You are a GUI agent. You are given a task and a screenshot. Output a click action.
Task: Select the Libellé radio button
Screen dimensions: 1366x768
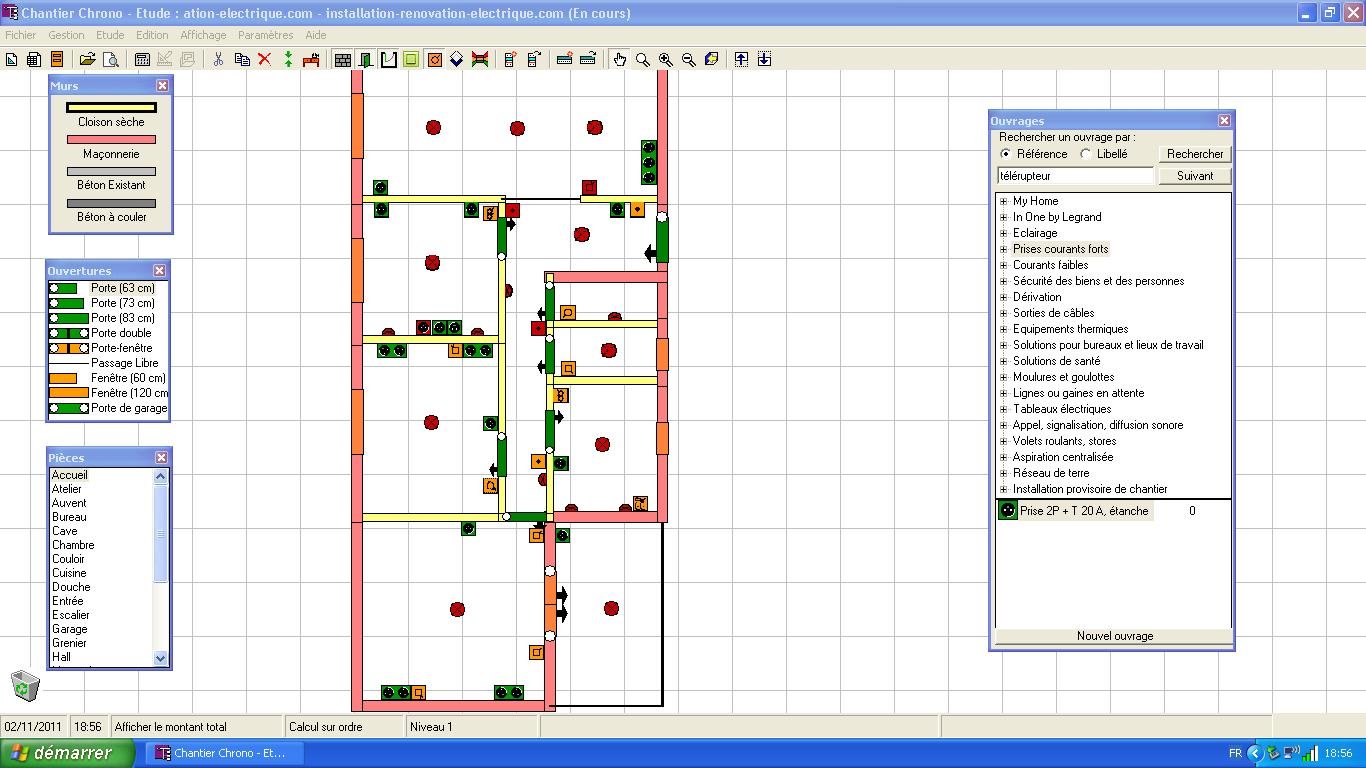coord(1085,154)
